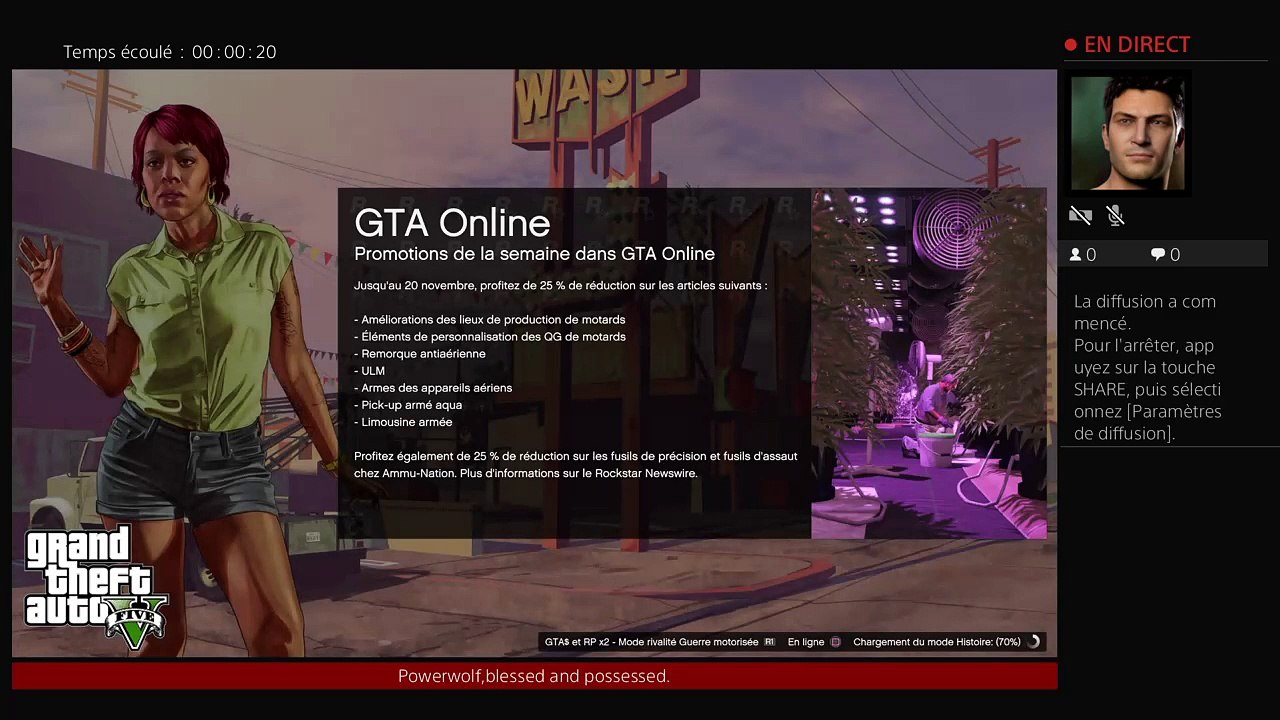
Task: Click the 'Jusqu'au 20 novembre' discount line
Action: click(560, 286)
